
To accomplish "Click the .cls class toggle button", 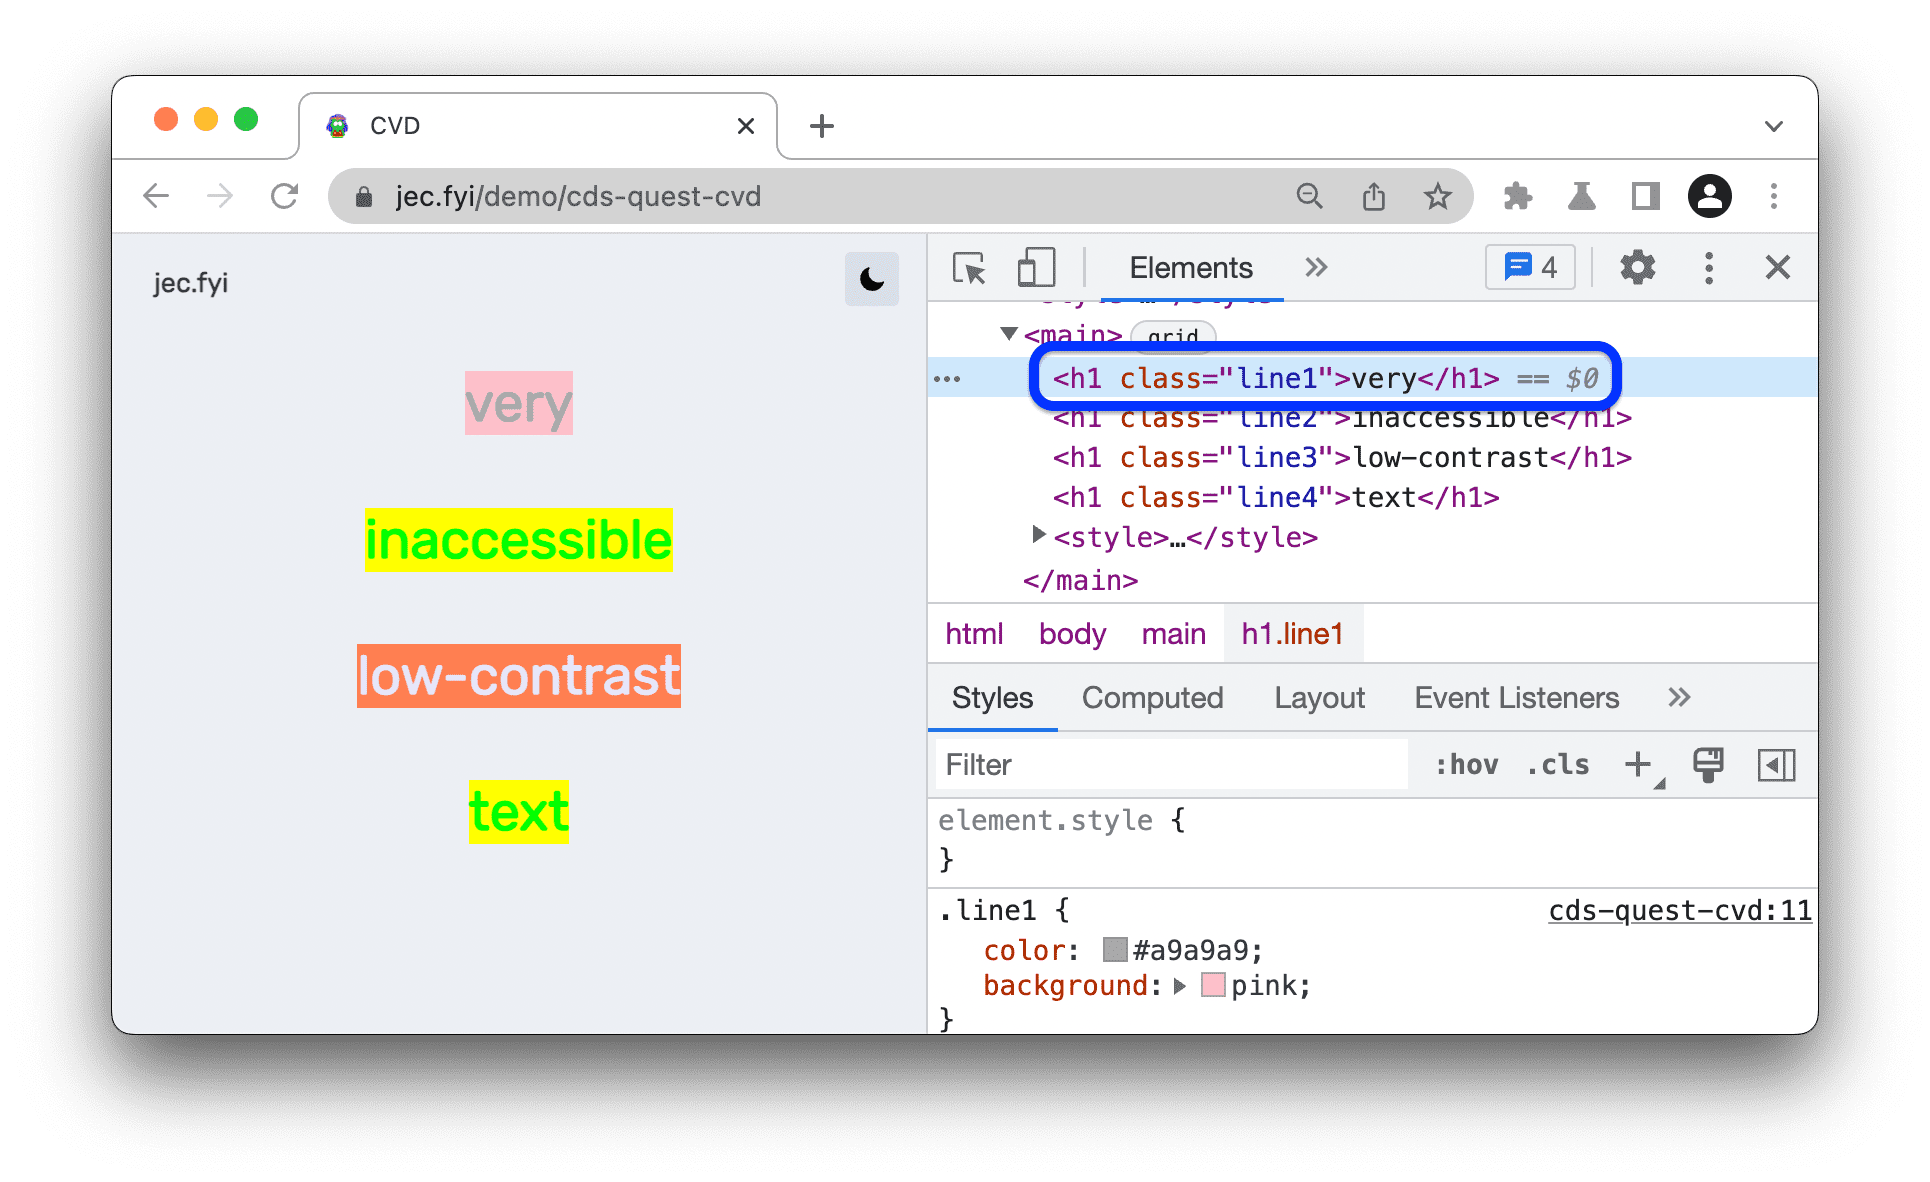I will pyautogui.click(x=1561, y=763).
